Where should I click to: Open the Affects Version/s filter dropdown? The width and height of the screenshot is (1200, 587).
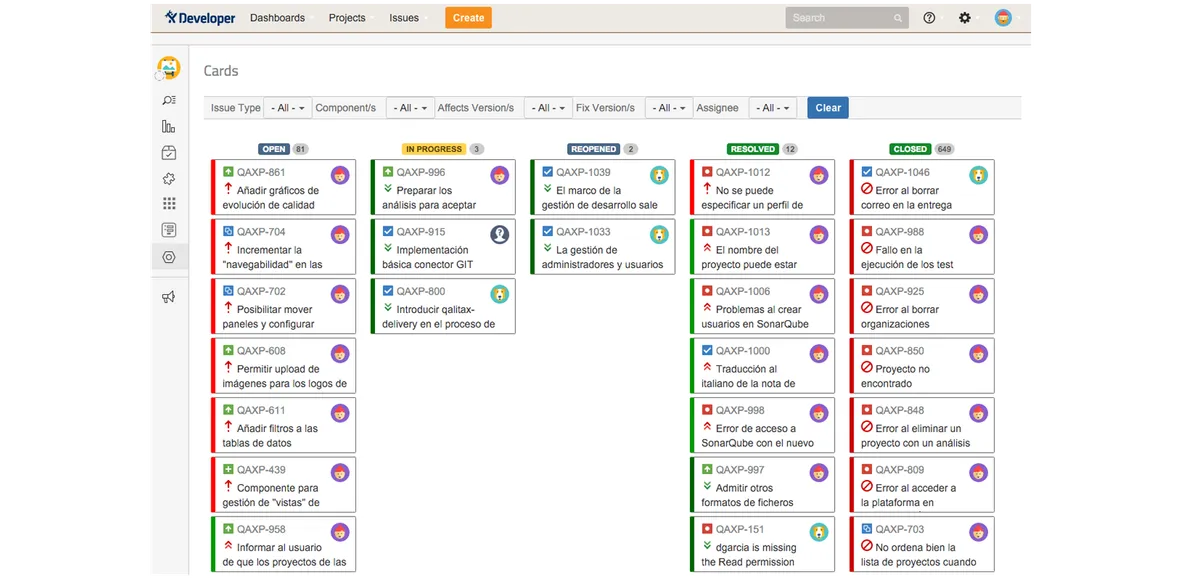tap(547, 108)
